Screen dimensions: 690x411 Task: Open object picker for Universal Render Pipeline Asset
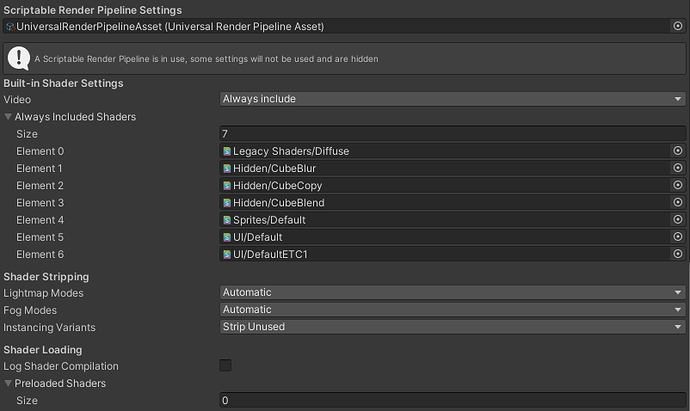click(x=677, y=25)
